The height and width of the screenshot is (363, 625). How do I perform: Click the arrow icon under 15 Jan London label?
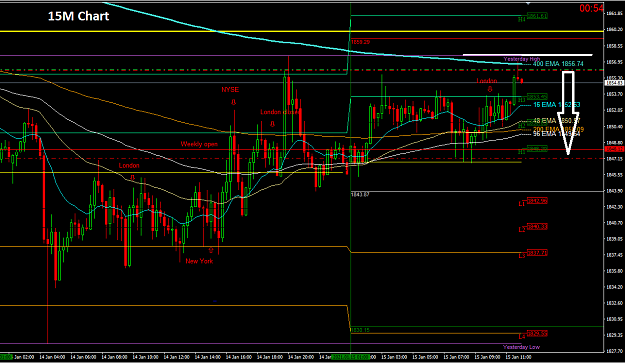(x=490, y=90)
